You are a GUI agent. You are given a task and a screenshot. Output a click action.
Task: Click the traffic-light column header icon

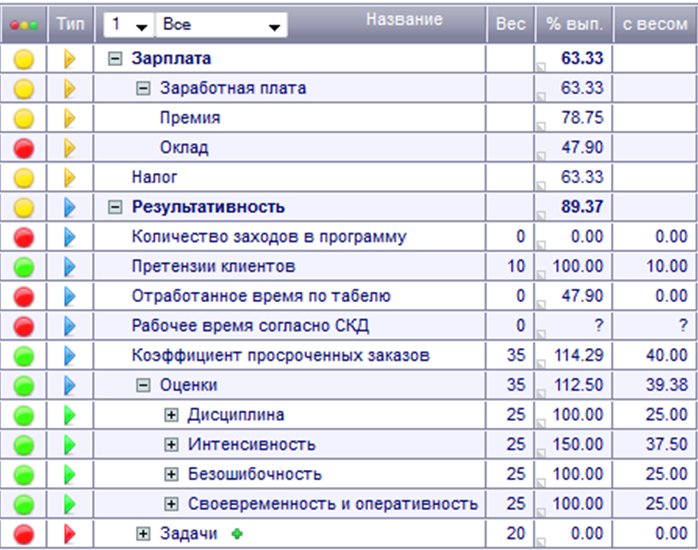pyautogui.click(x=24, y=25)
